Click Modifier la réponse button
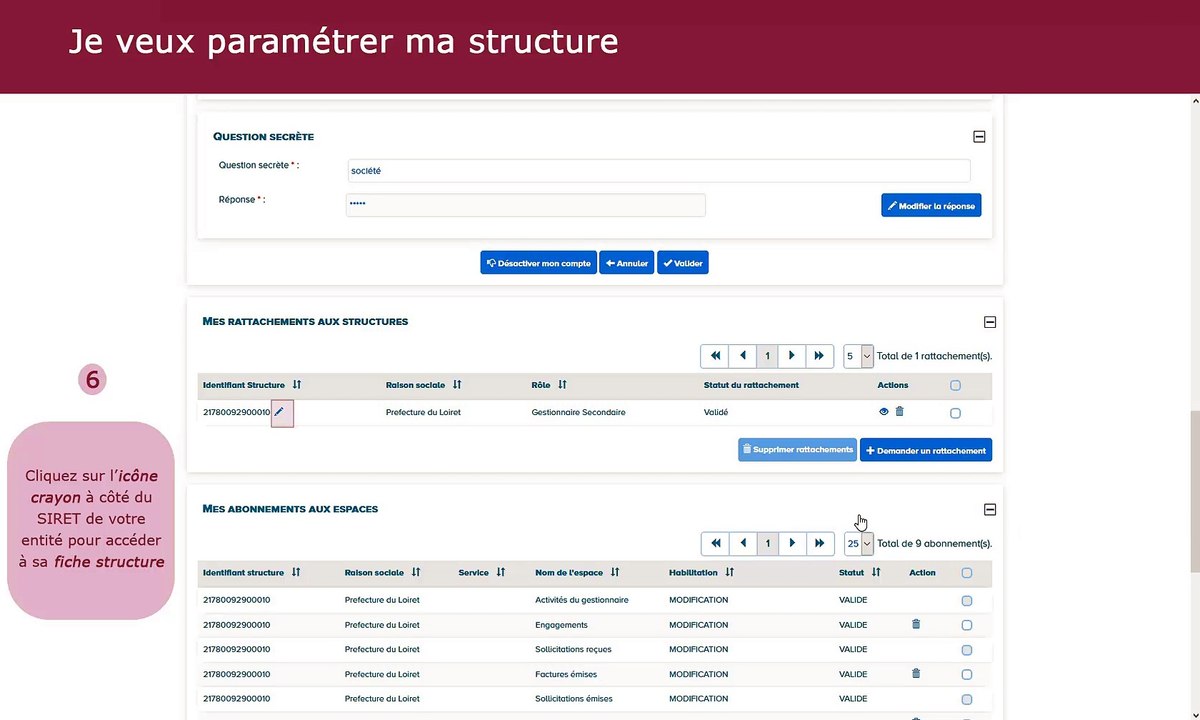 pos(931,205)
